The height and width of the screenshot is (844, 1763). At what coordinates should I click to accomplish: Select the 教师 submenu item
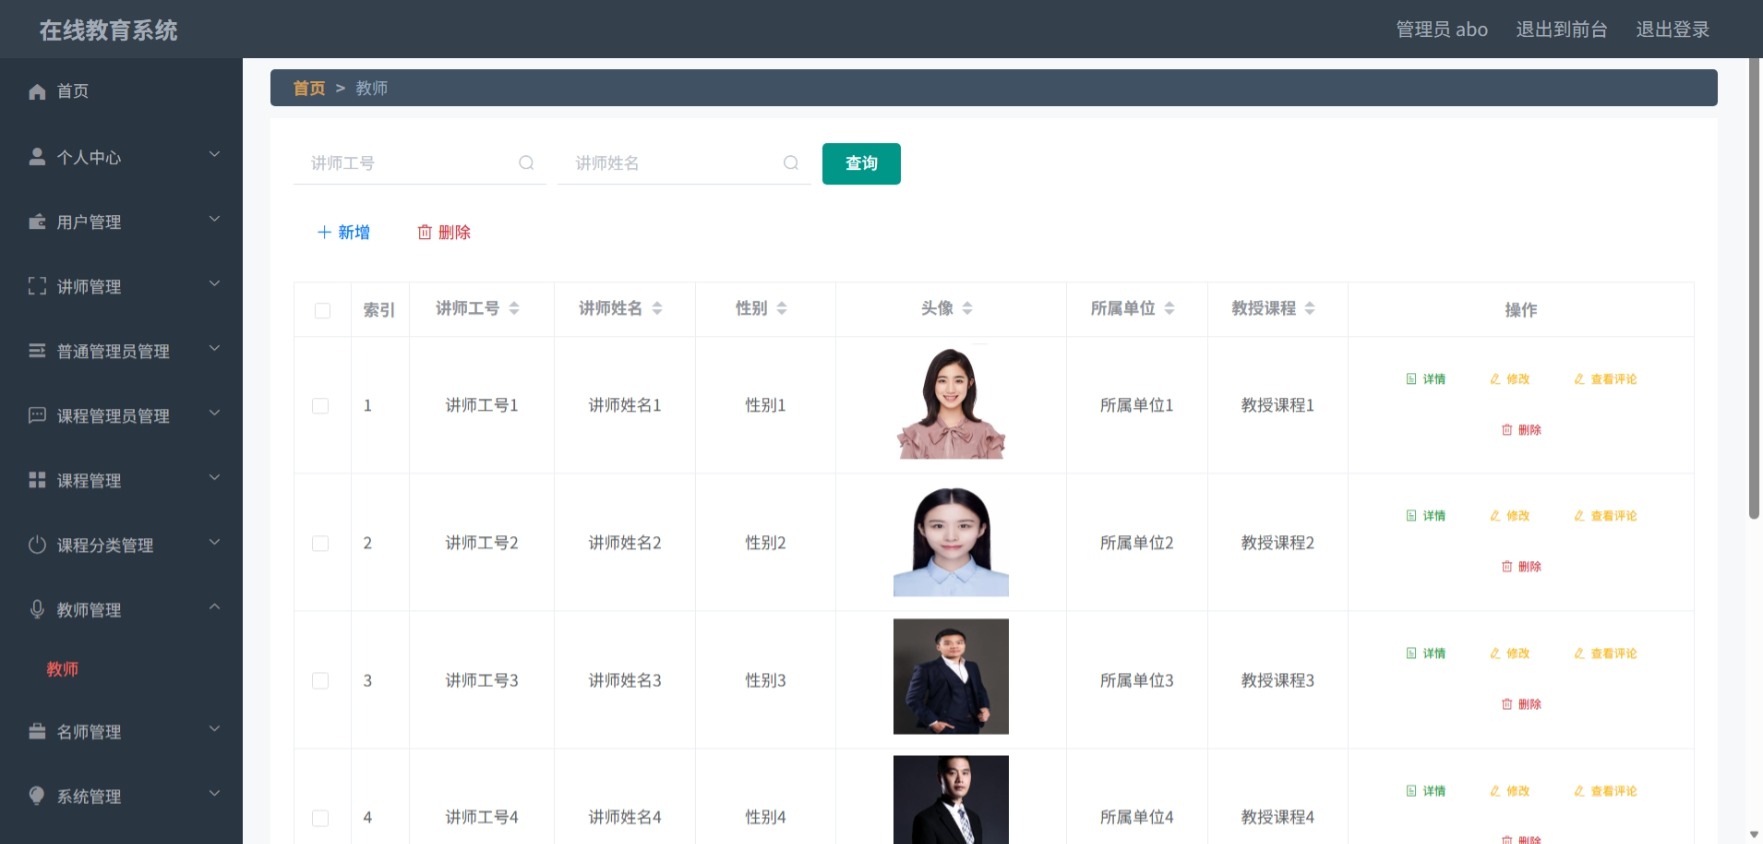tap(62, 669)
